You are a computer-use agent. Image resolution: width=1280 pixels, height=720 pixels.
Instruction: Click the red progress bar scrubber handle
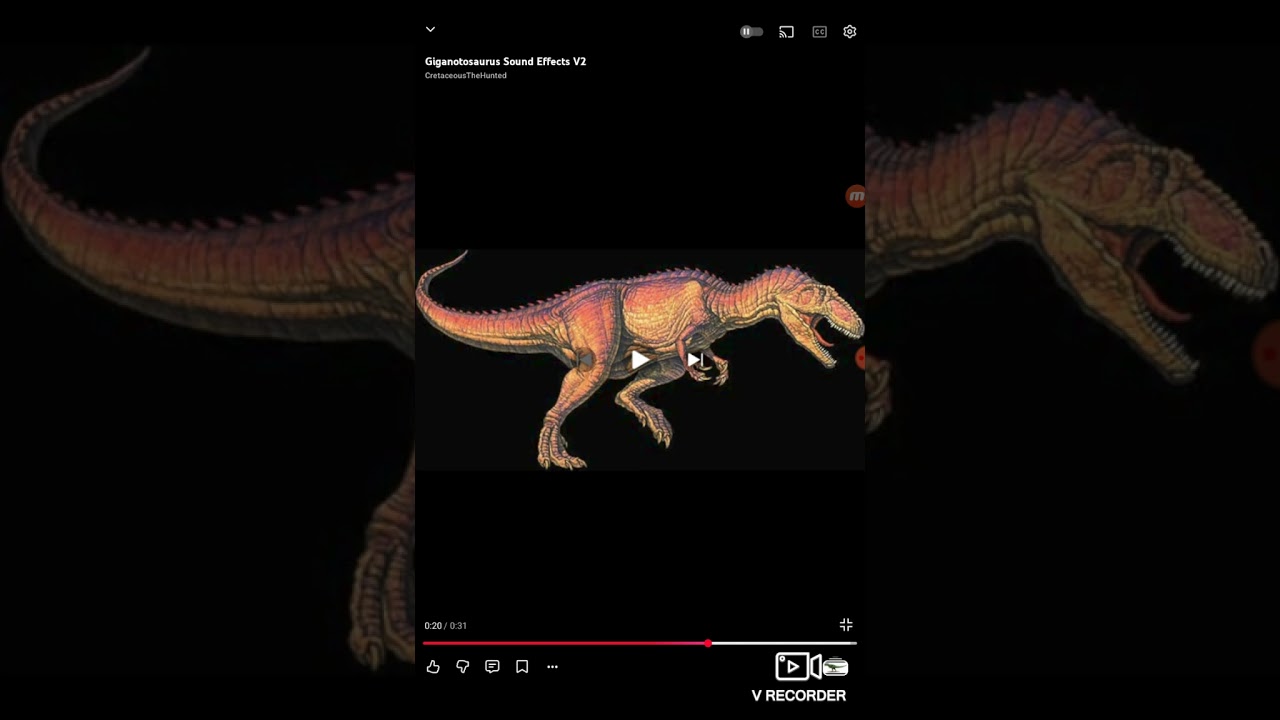coord(708,643)
